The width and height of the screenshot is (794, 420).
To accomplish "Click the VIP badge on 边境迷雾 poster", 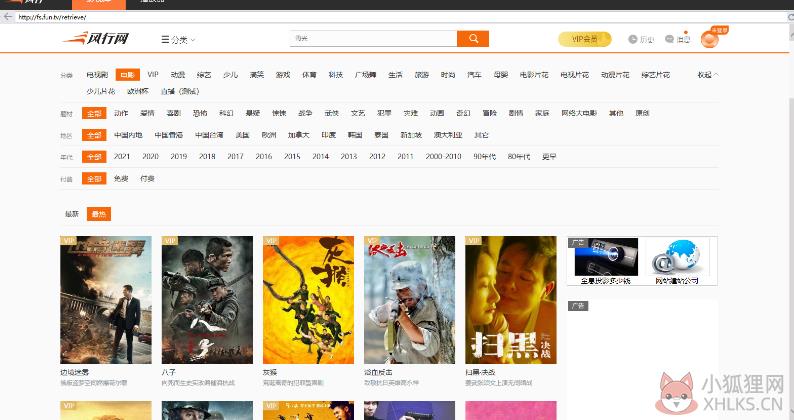I will click(68, 241).
